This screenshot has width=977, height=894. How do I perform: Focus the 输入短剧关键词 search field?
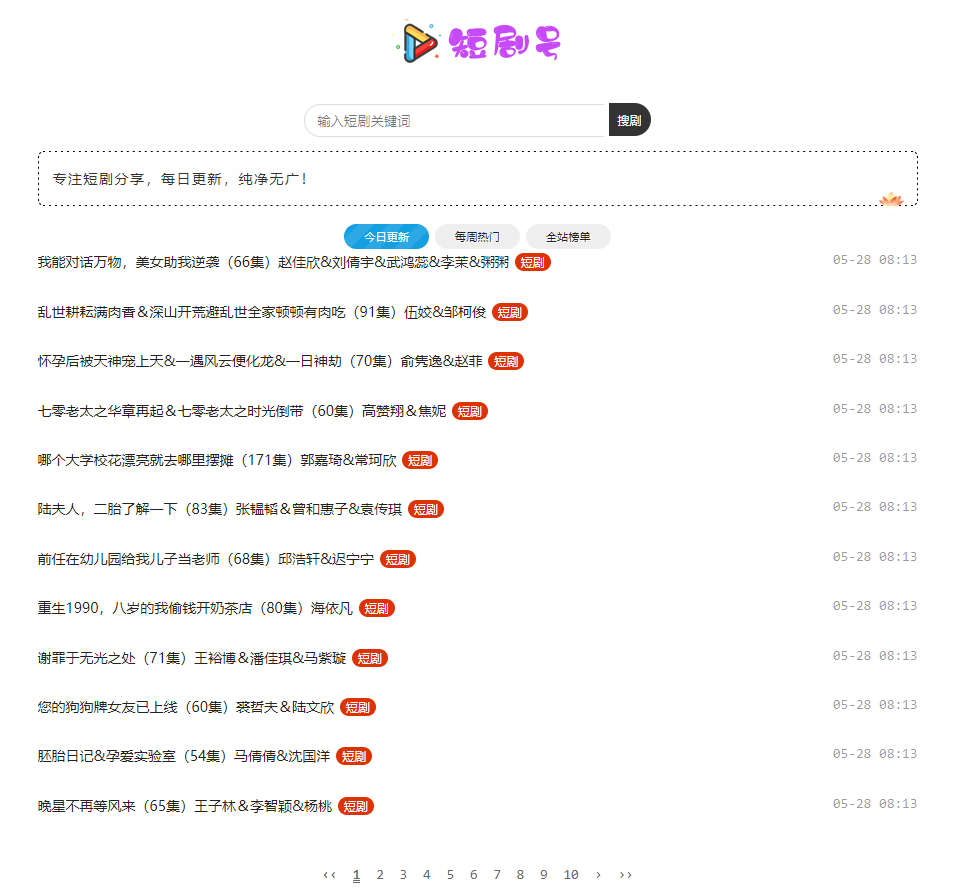click(x=457, y=121)
